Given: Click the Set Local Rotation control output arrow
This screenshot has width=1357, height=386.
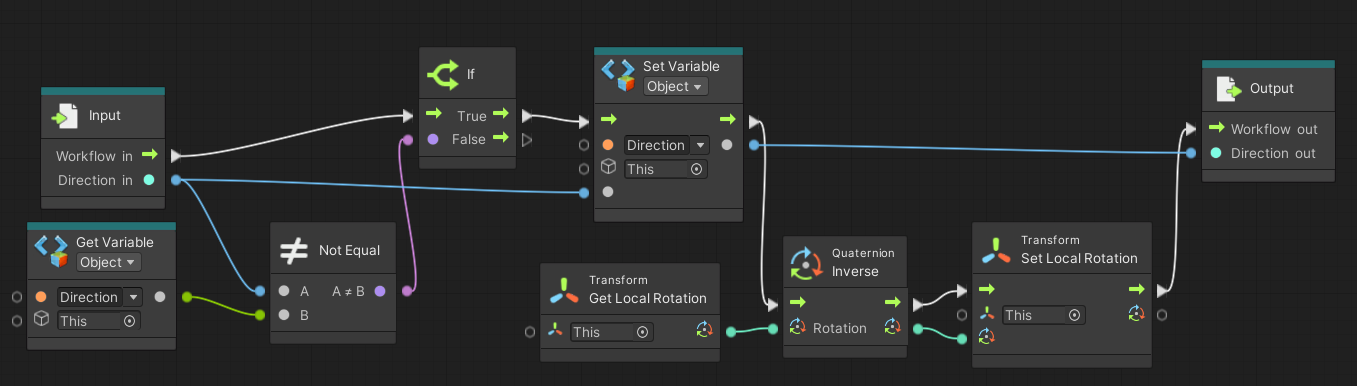Looking at the screenshot, I should [1136, 289].
